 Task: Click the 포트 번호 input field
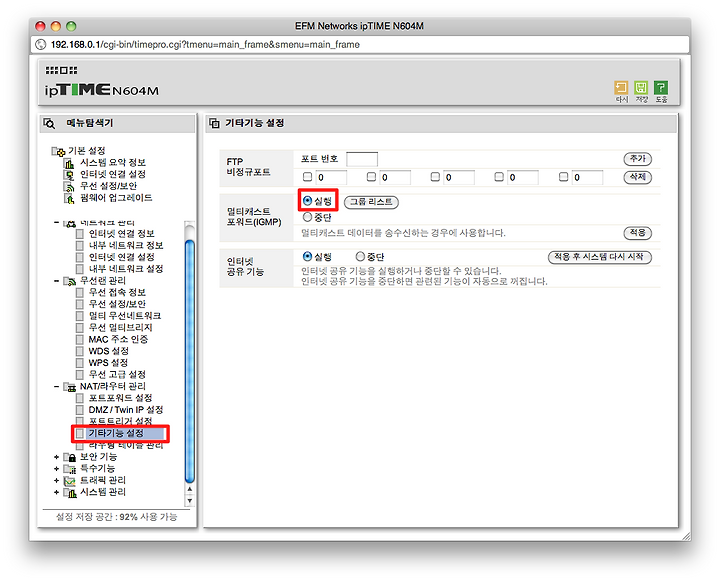click(x=362, y=159)
